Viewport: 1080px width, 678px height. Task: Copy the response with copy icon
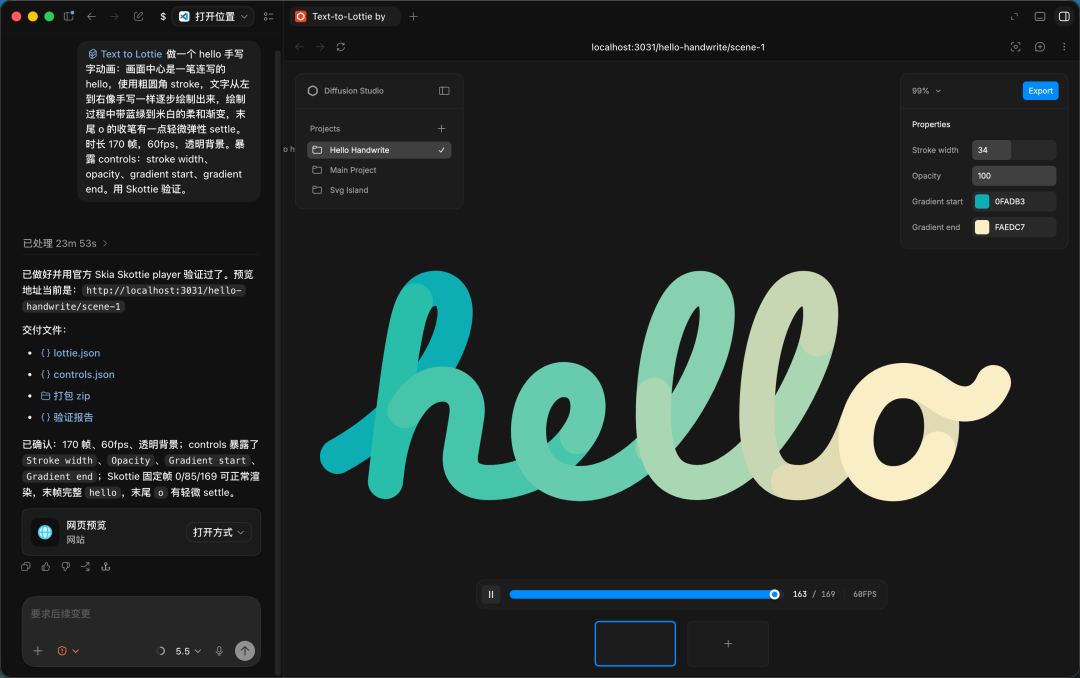coord(25,566)
